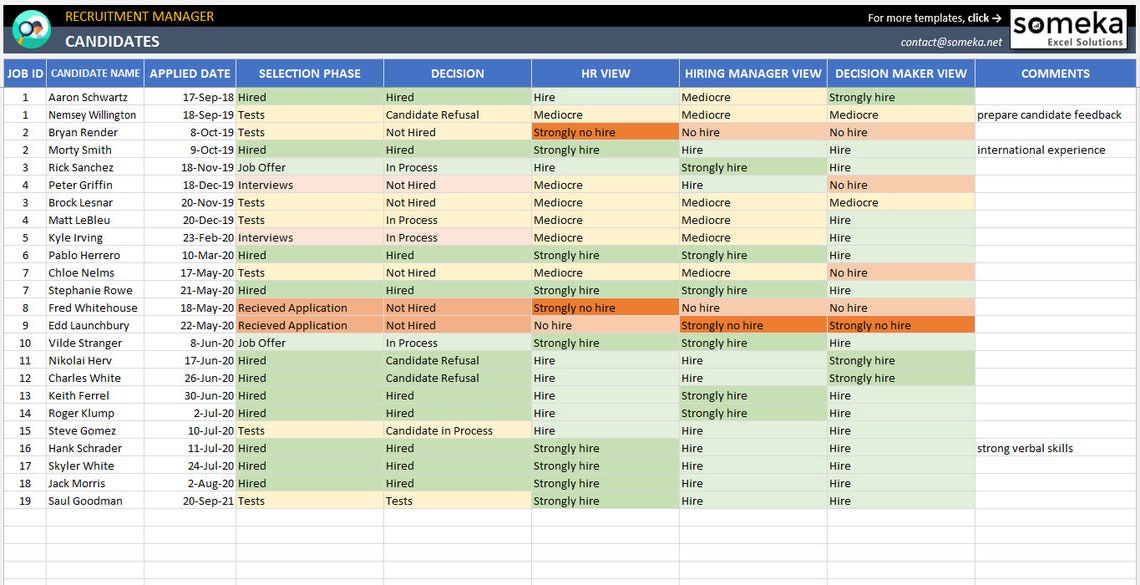Image resolution: width=1140 pixels, height=585 pixels.
Task: Select the SELECTION PHASE column header
Action: (307, 73)
